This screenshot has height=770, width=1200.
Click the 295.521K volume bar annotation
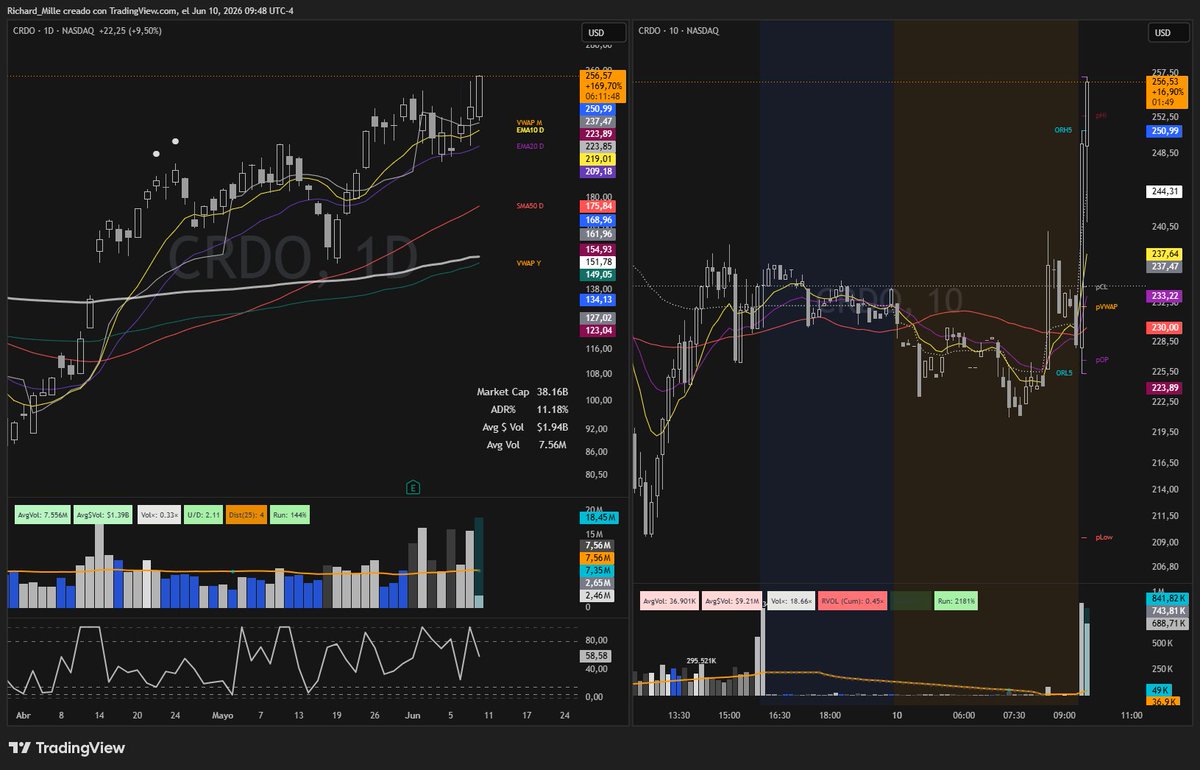pyautogui.click(x=703, y=661)
